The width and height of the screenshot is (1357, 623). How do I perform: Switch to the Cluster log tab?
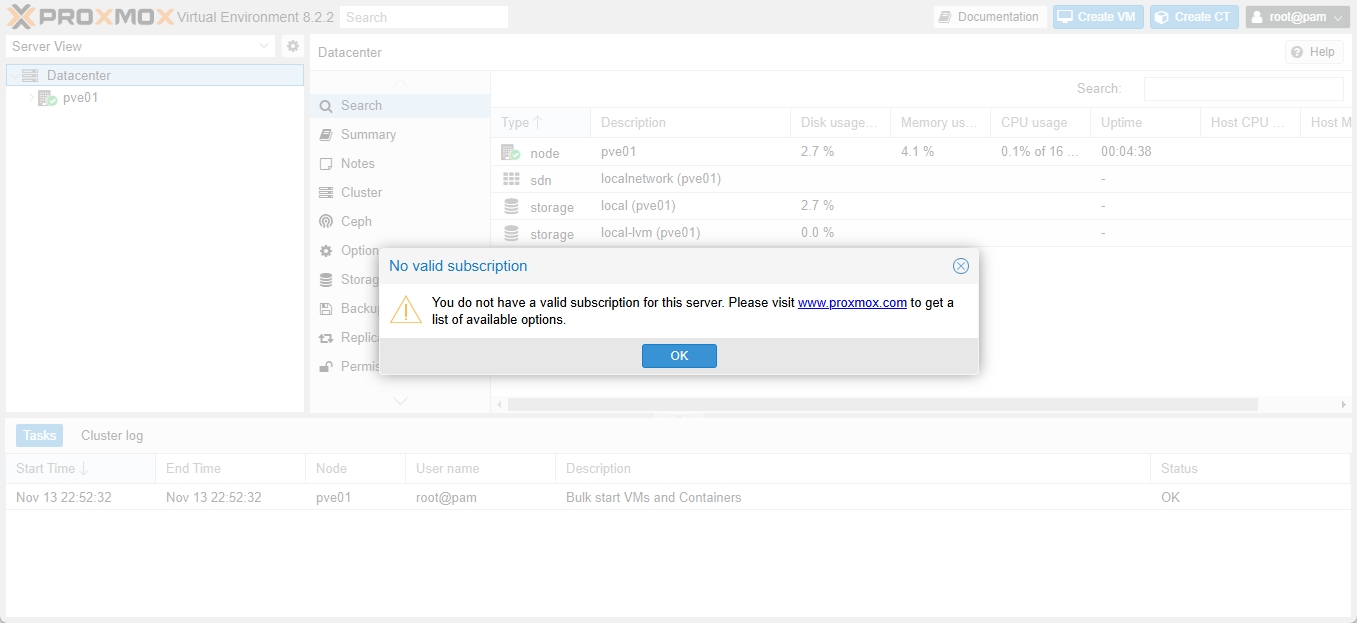point(112,435)
